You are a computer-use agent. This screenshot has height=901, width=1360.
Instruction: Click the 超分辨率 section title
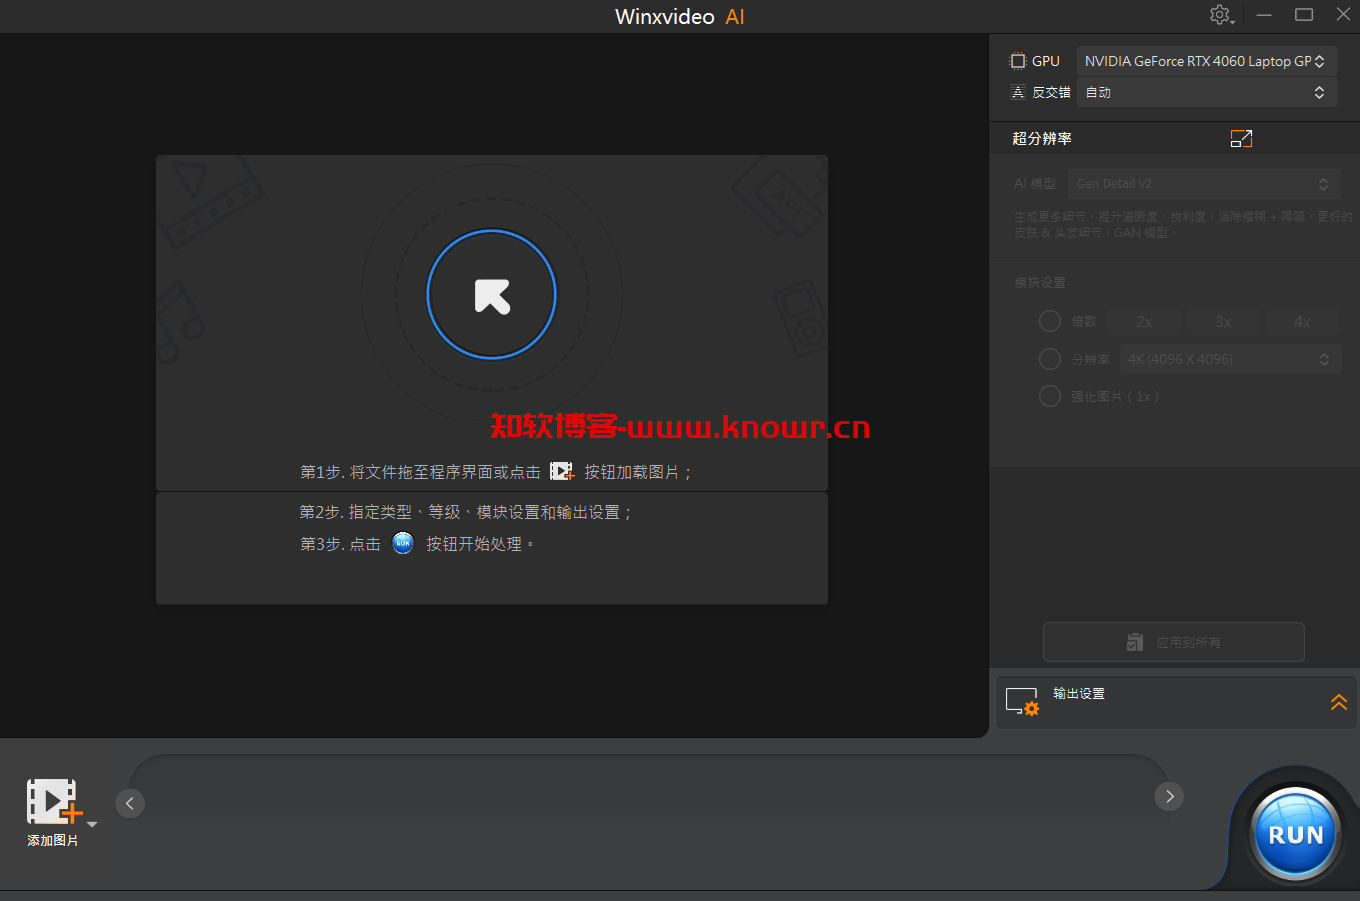point(1042,138)
